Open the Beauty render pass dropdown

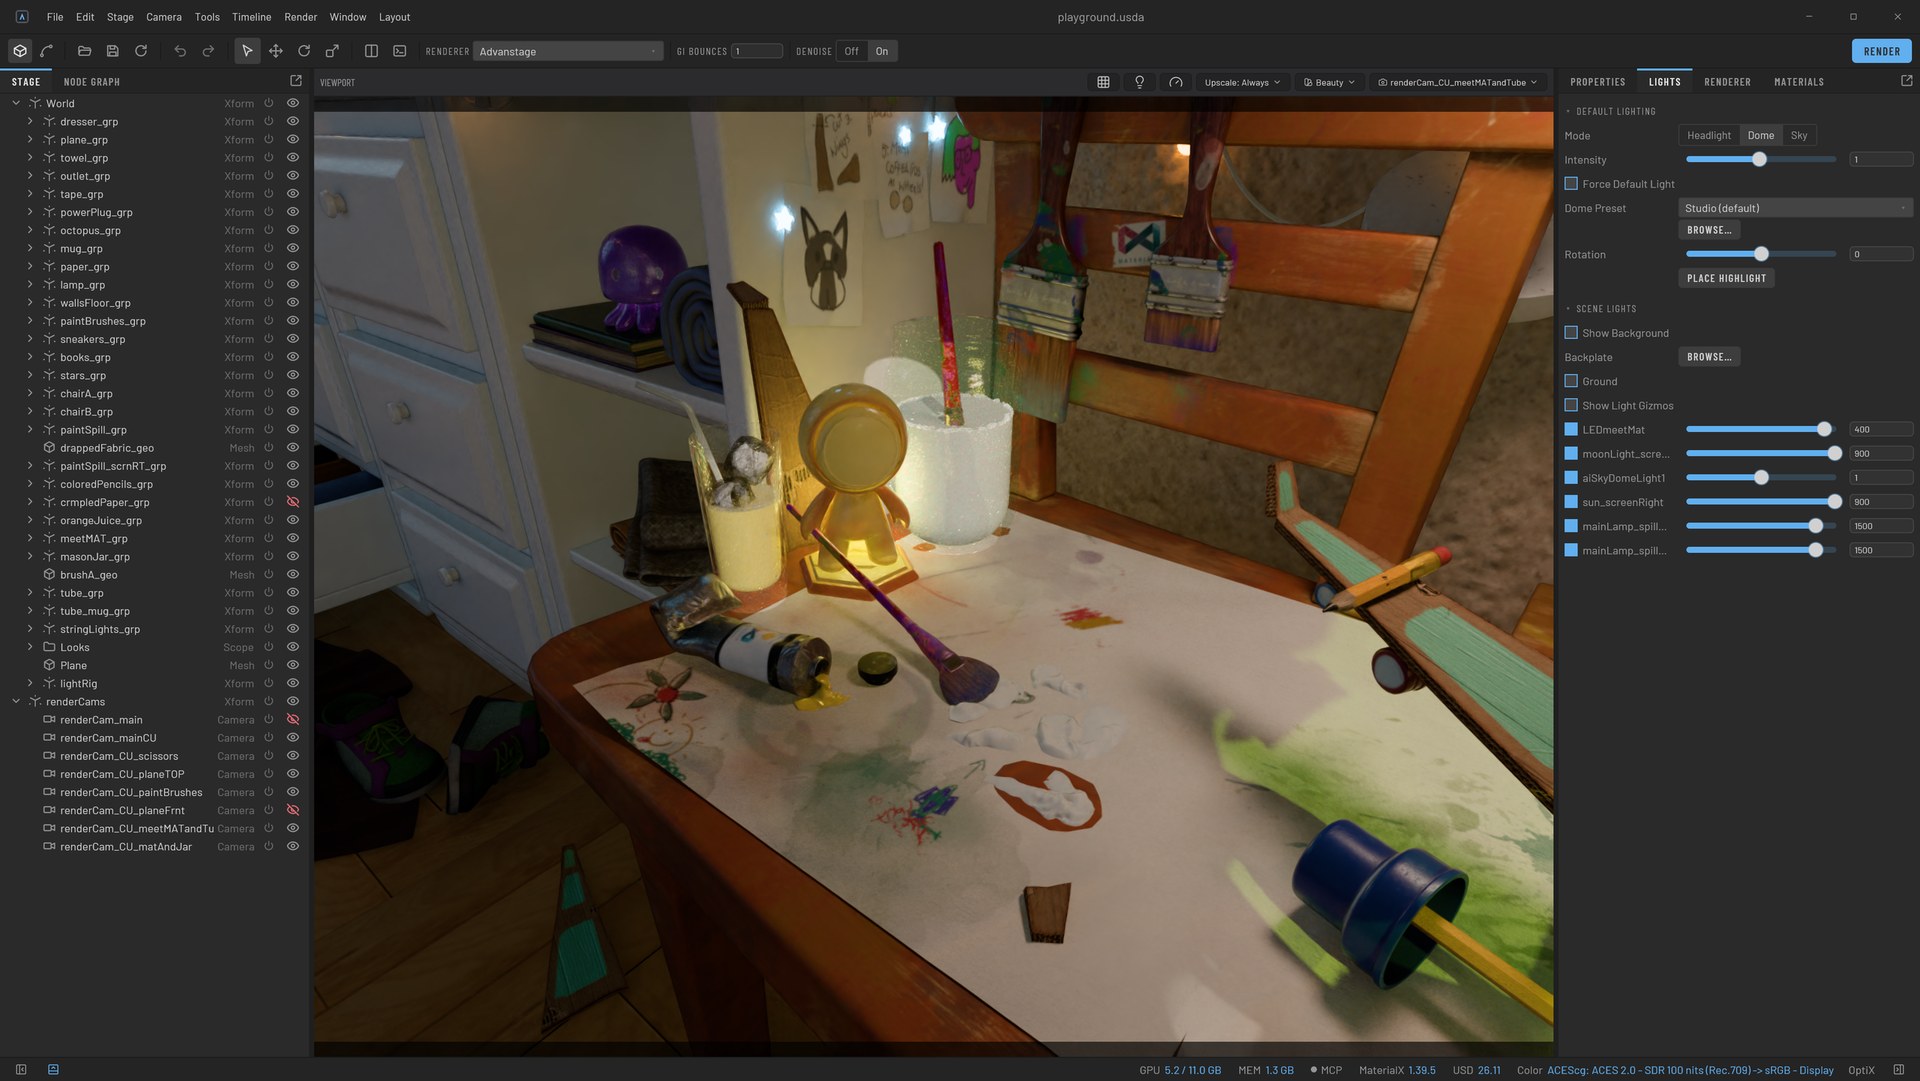(1329, 82)
